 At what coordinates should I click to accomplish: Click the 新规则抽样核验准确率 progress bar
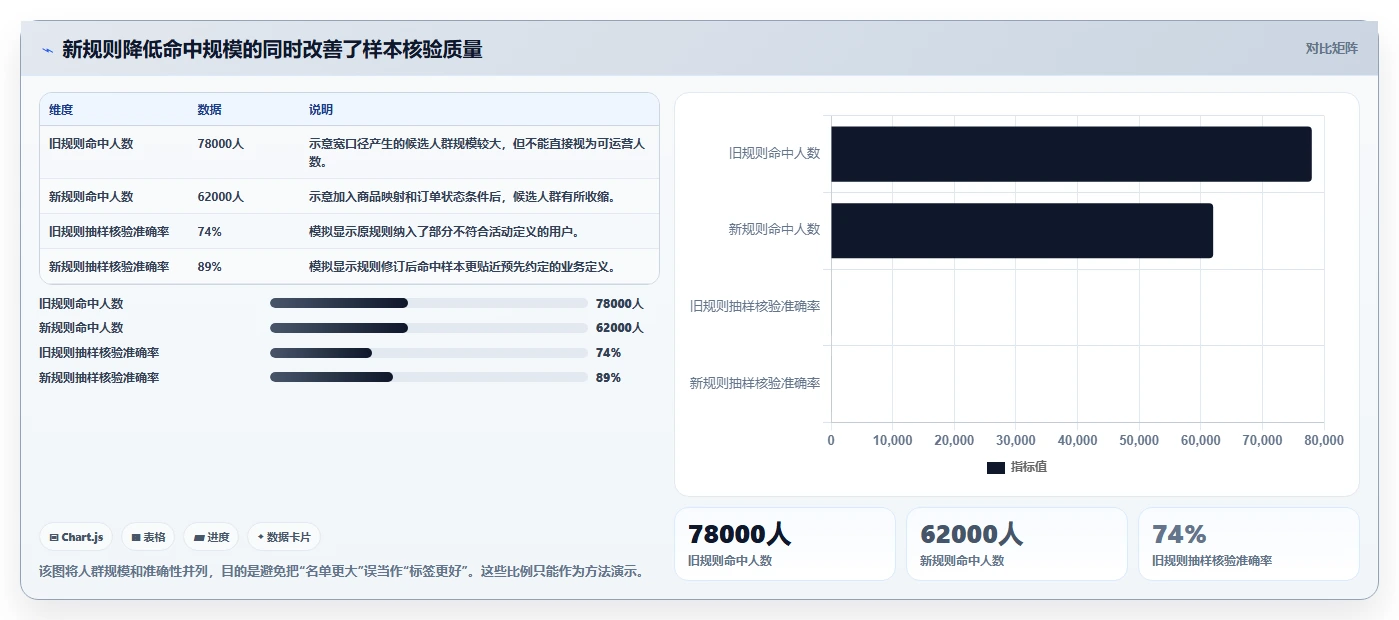click(428, 378)
